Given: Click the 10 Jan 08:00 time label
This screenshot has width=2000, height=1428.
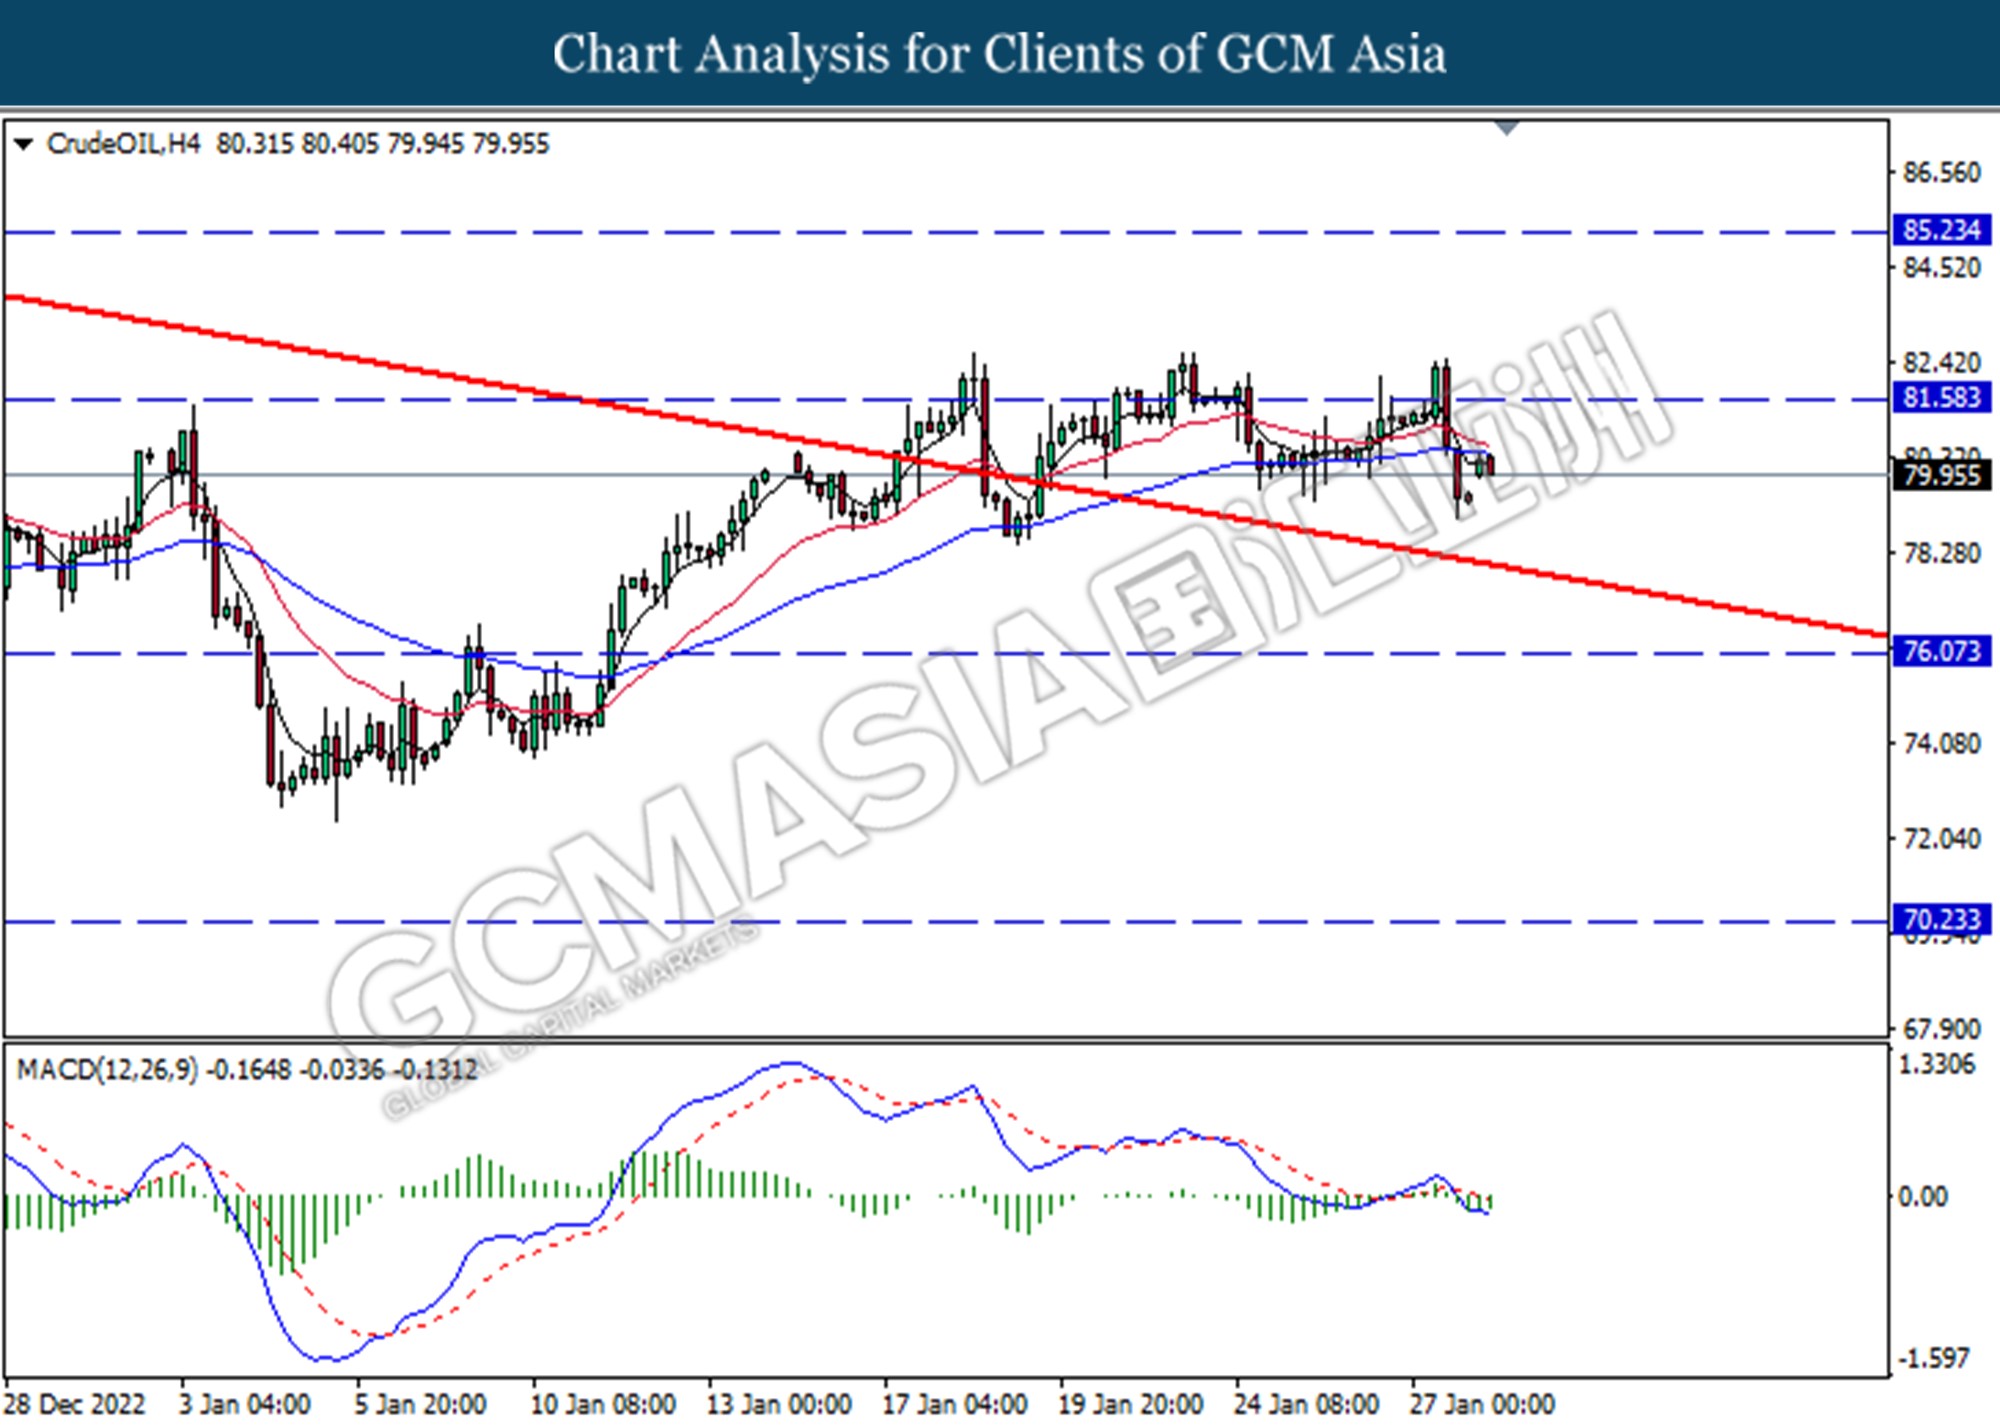Looking at the screenshot, I should pyautogui.click(x=603, y=1405).
